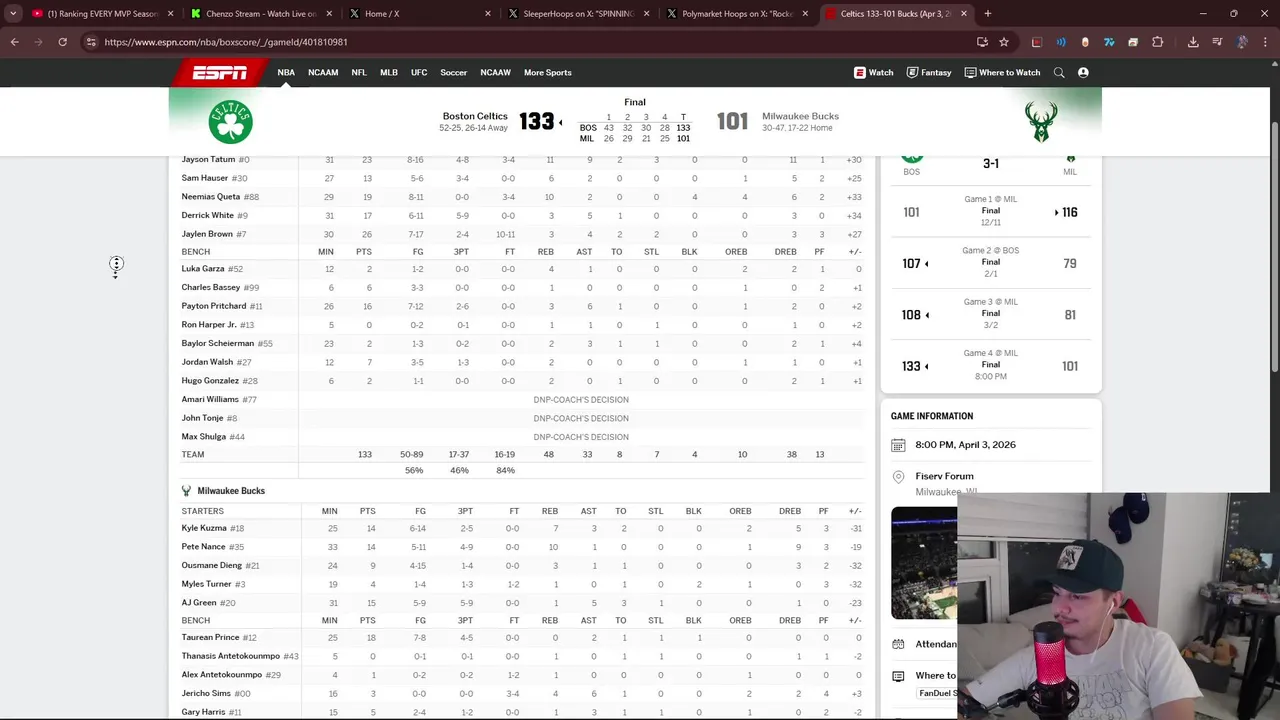Screen dimensions: 1280x720
Task: Open the Boston Celtics team name link
Action: (x=475, y=116)
